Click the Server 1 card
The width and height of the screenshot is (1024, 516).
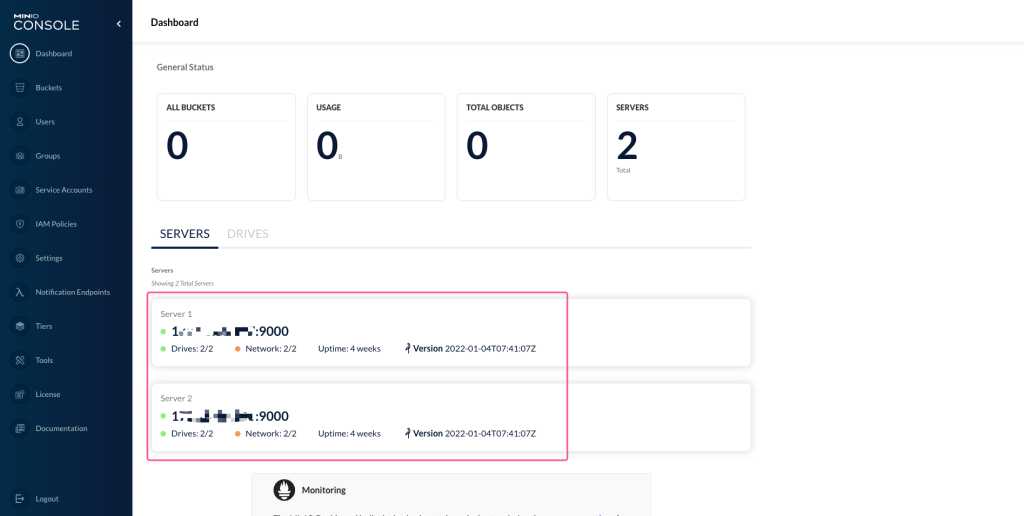pos(450,332)
